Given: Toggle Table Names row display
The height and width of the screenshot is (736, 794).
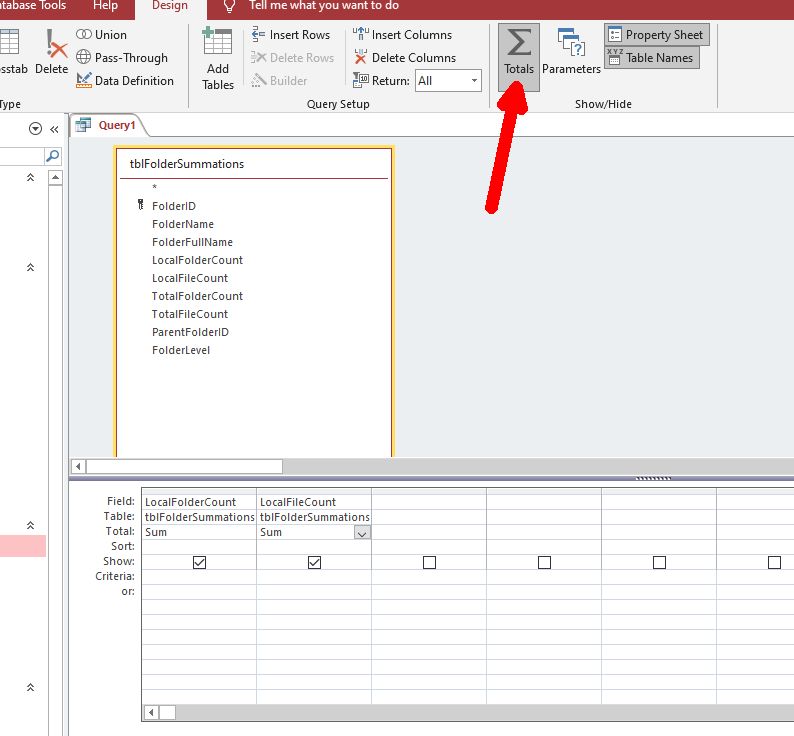Looking at the screenshot, I should (652, 58).
